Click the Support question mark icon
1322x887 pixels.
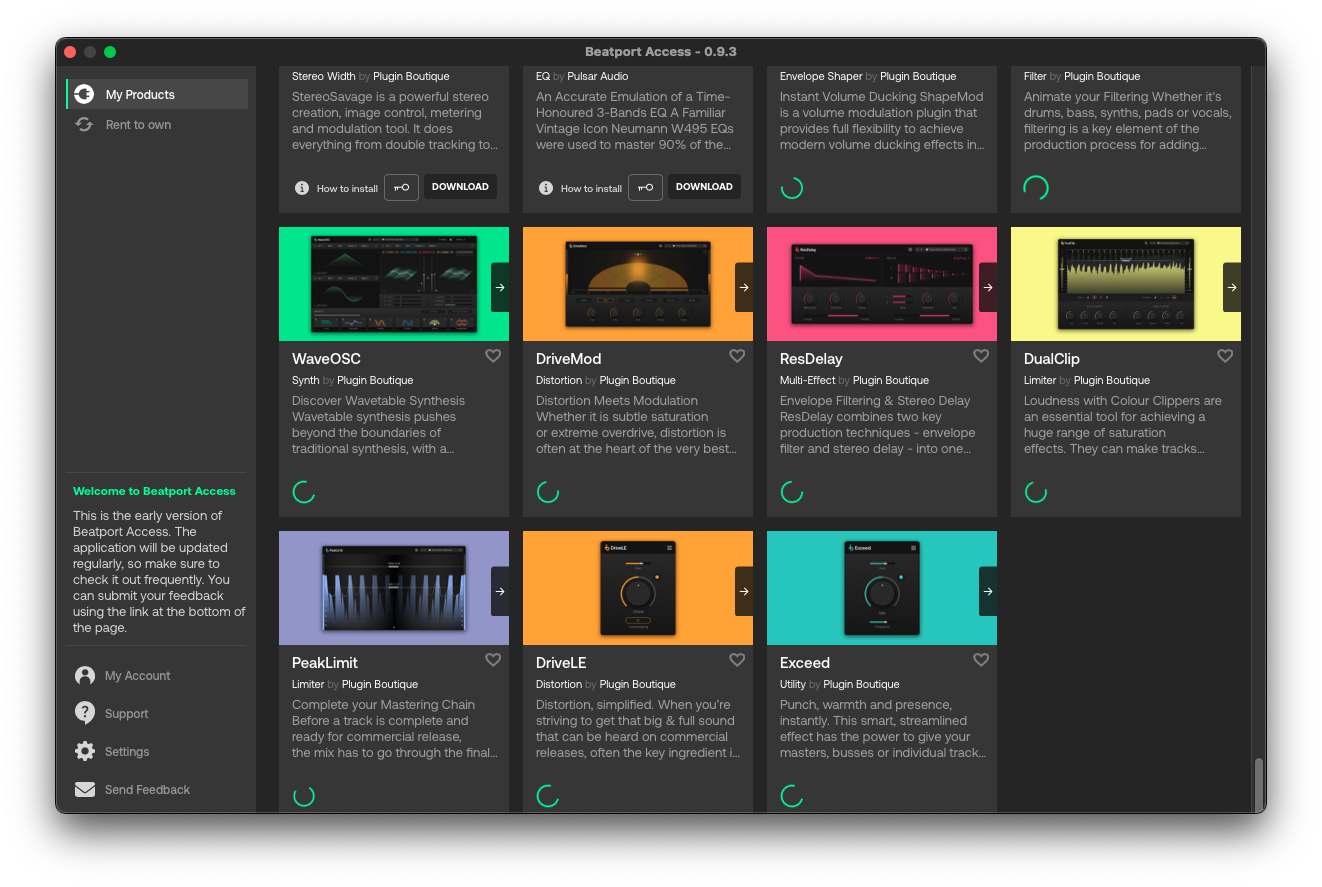coord(85,713)
